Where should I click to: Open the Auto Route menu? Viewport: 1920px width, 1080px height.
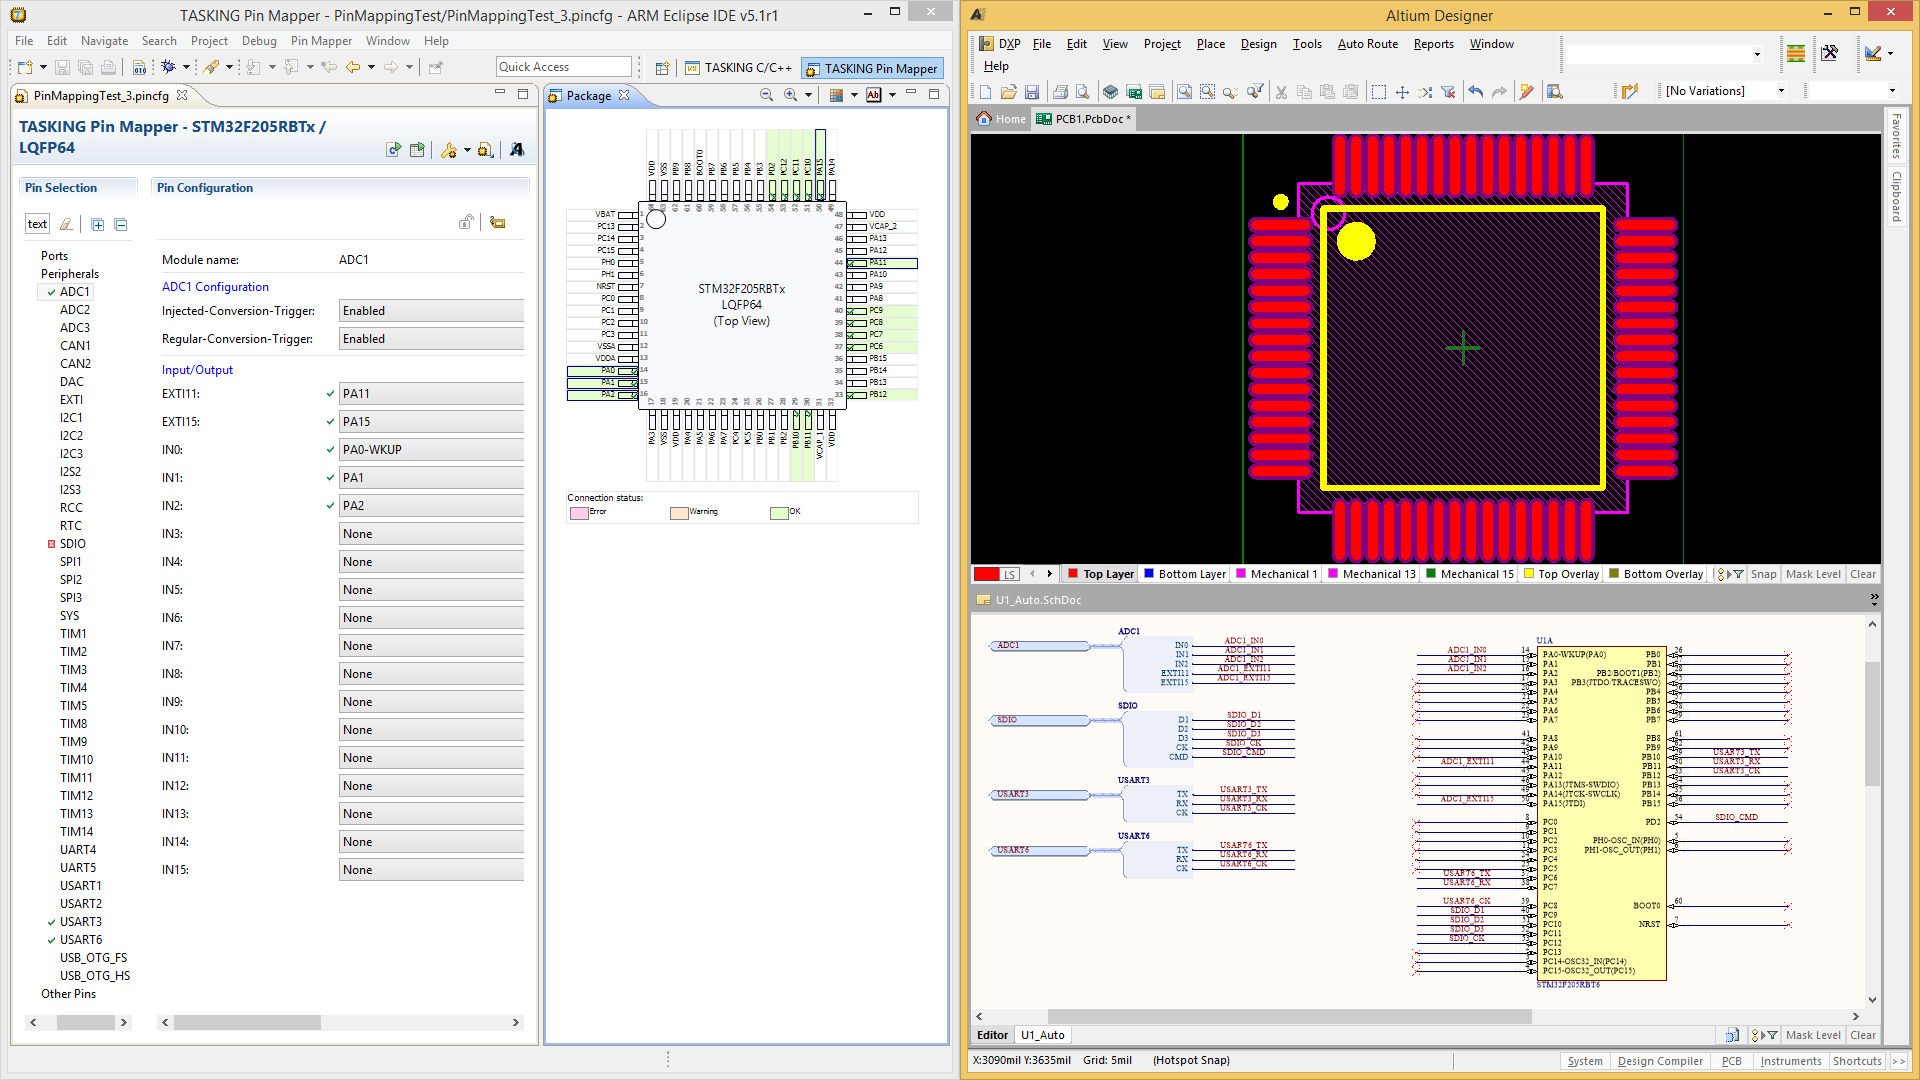coord(1367,44)
